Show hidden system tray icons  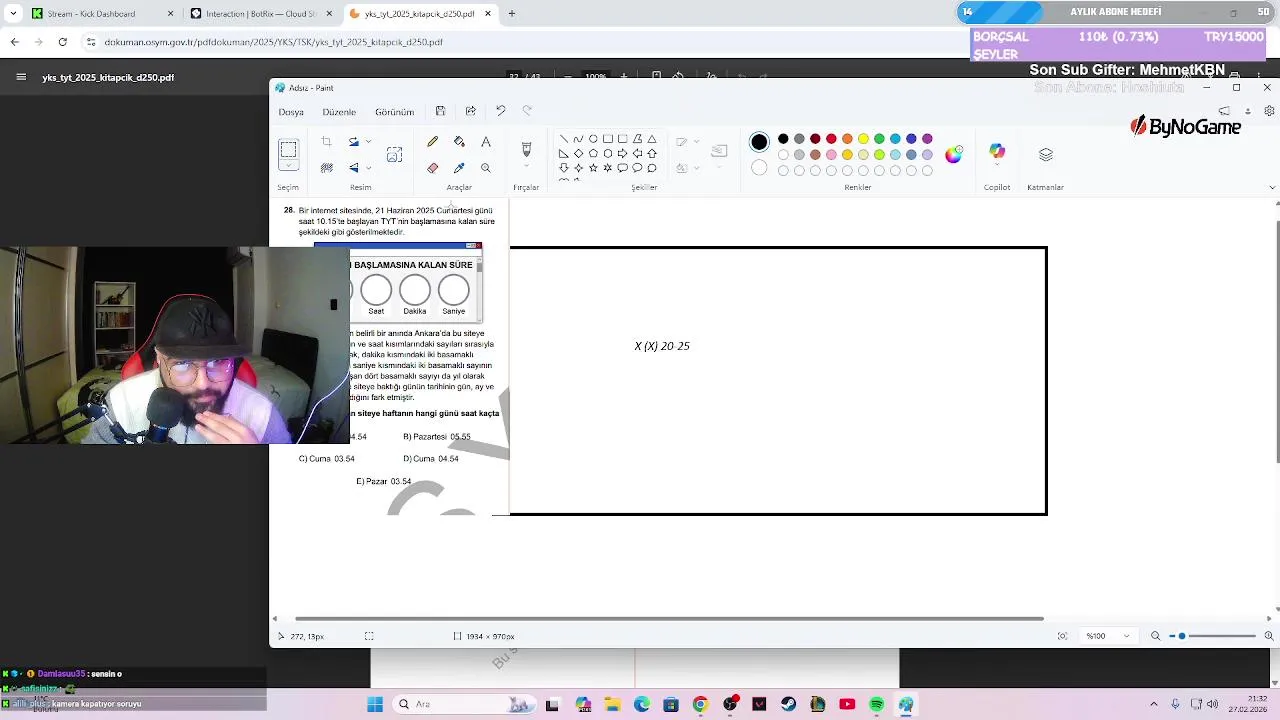[1153, 704]
